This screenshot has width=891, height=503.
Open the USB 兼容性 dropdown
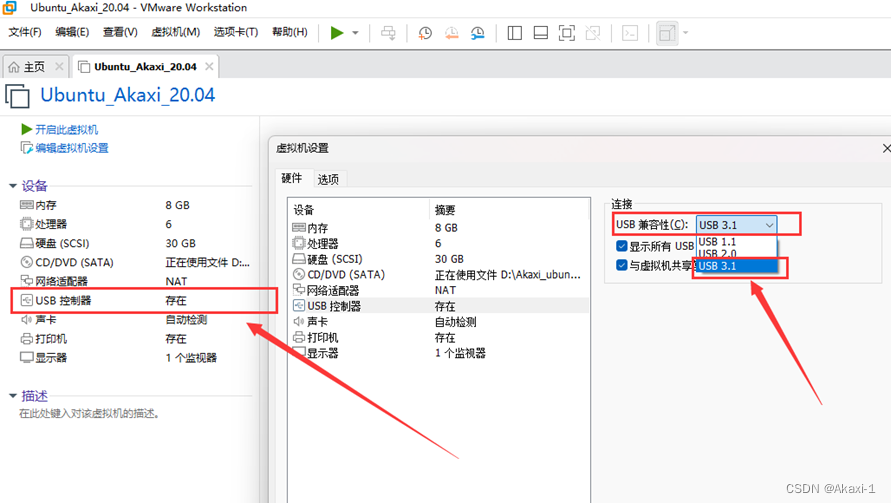[736, 225]
